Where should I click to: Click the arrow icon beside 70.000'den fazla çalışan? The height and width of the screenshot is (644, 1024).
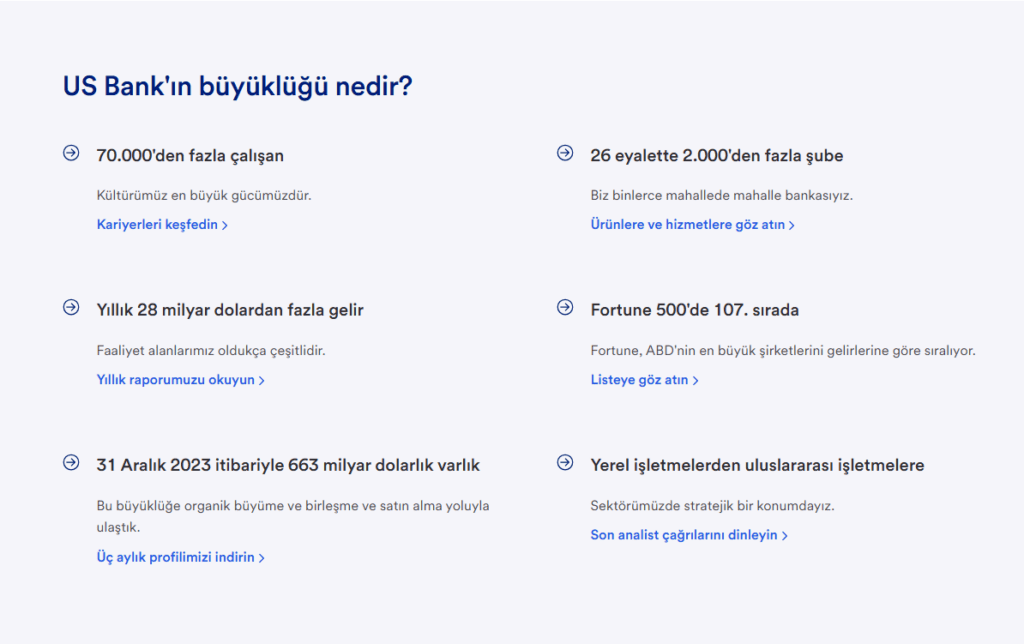pyautogui.click(x=71, y=153)
